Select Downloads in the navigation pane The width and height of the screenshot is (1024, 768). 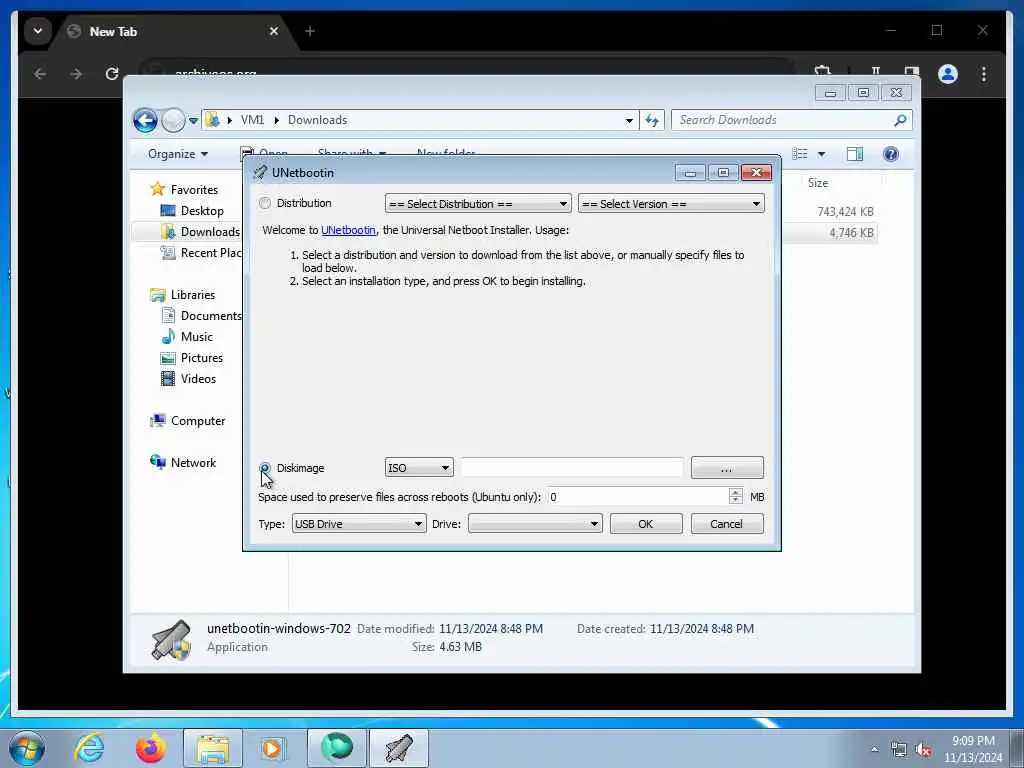click(210, 232)
